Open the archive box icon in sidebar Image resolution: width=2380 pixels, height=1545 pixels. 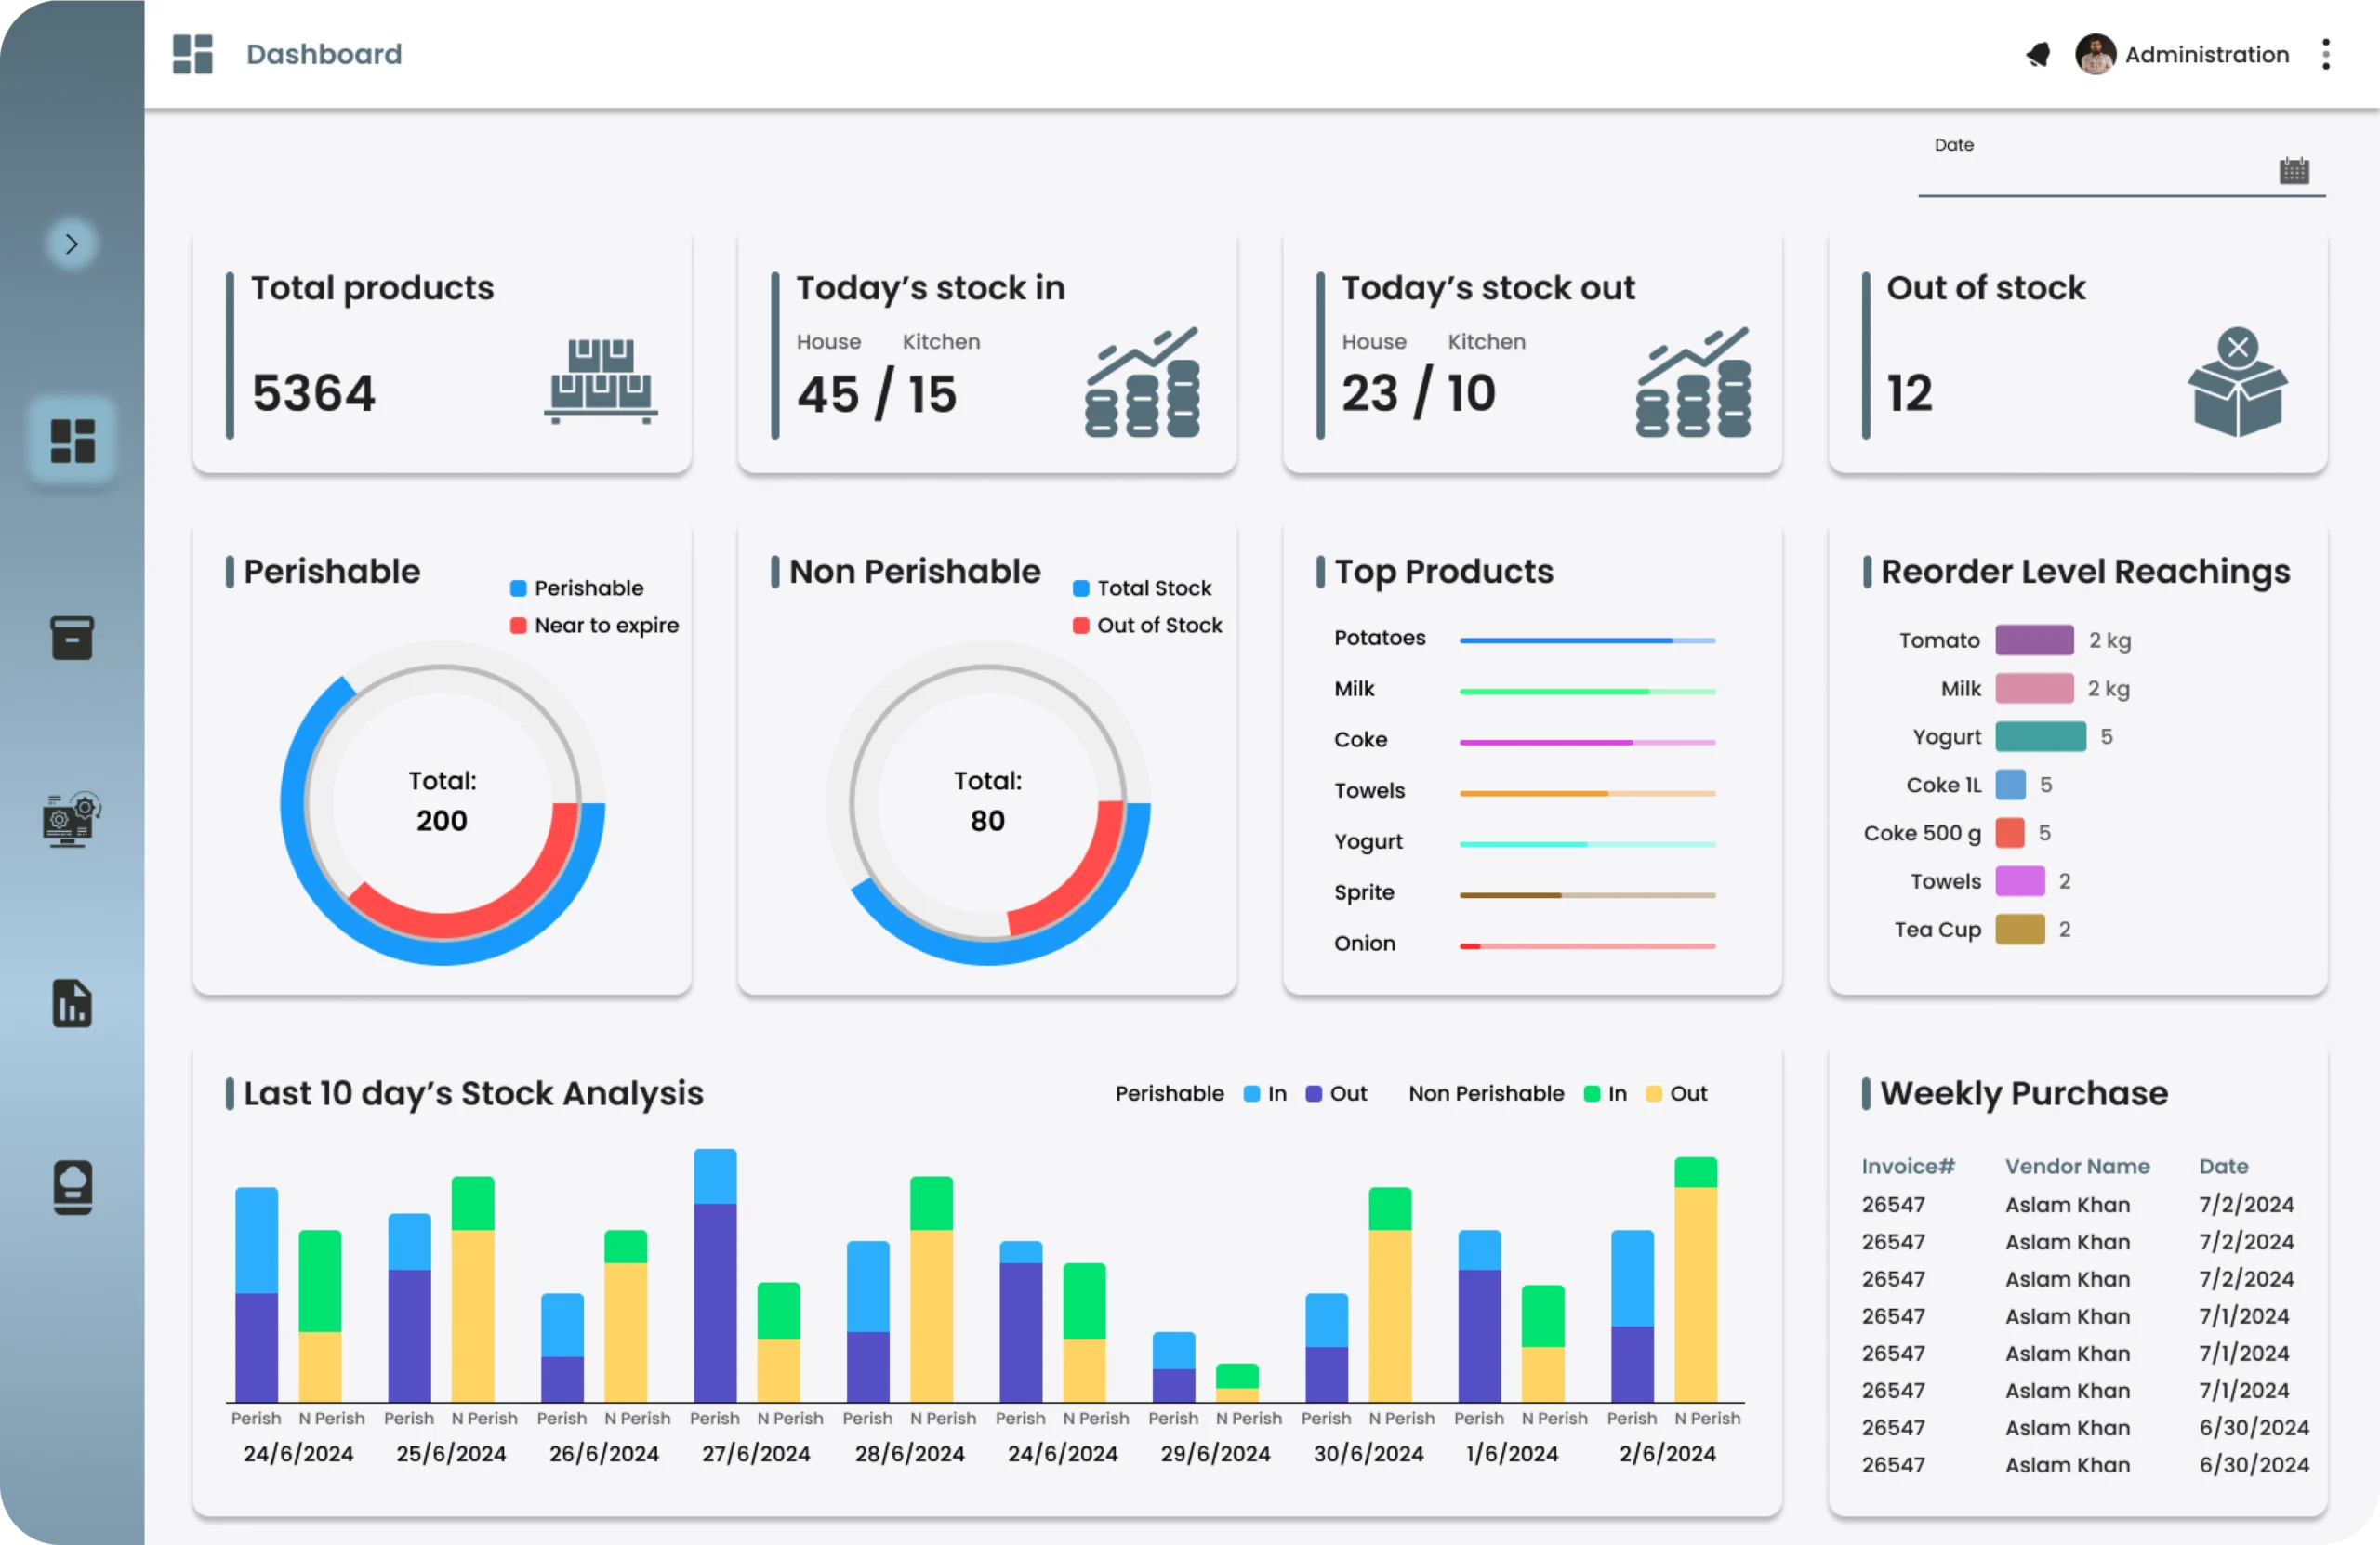(x=72, y=638)
